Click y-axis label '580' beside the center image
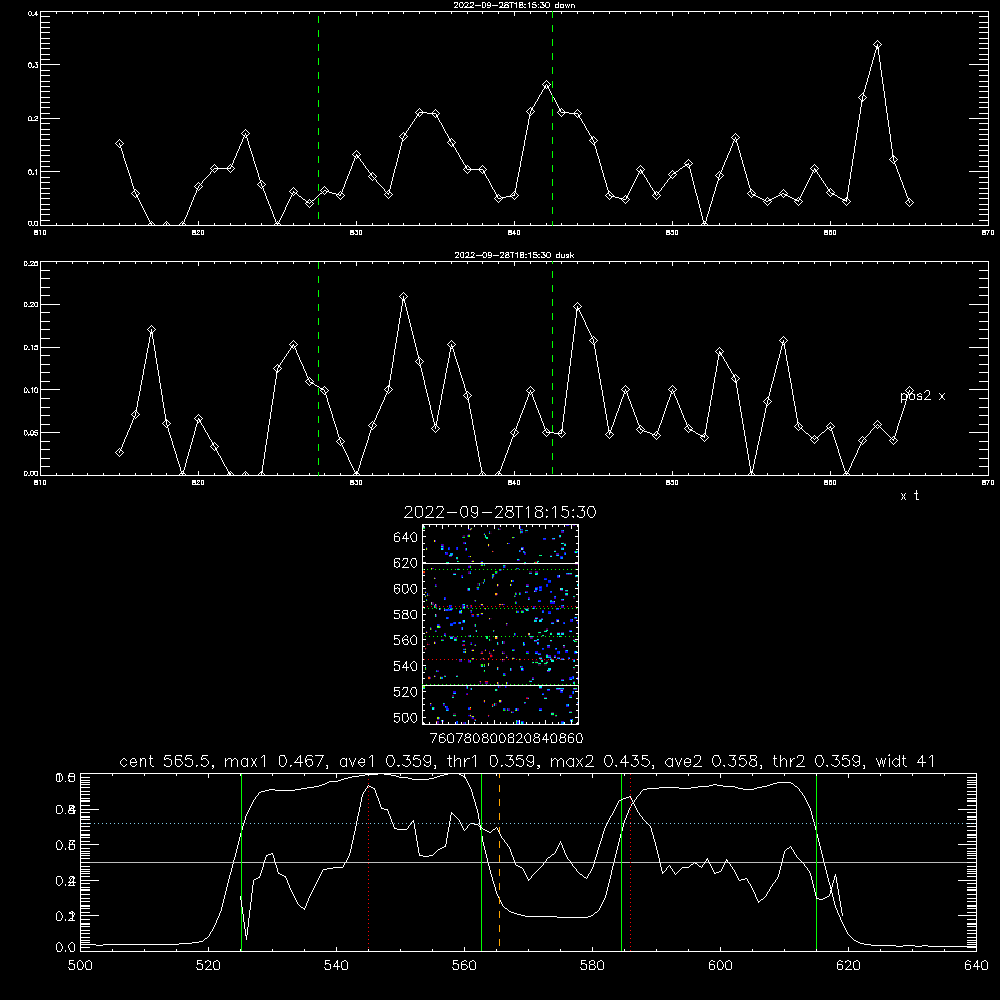The image size is (1000, 1000). tap(406, 615)
